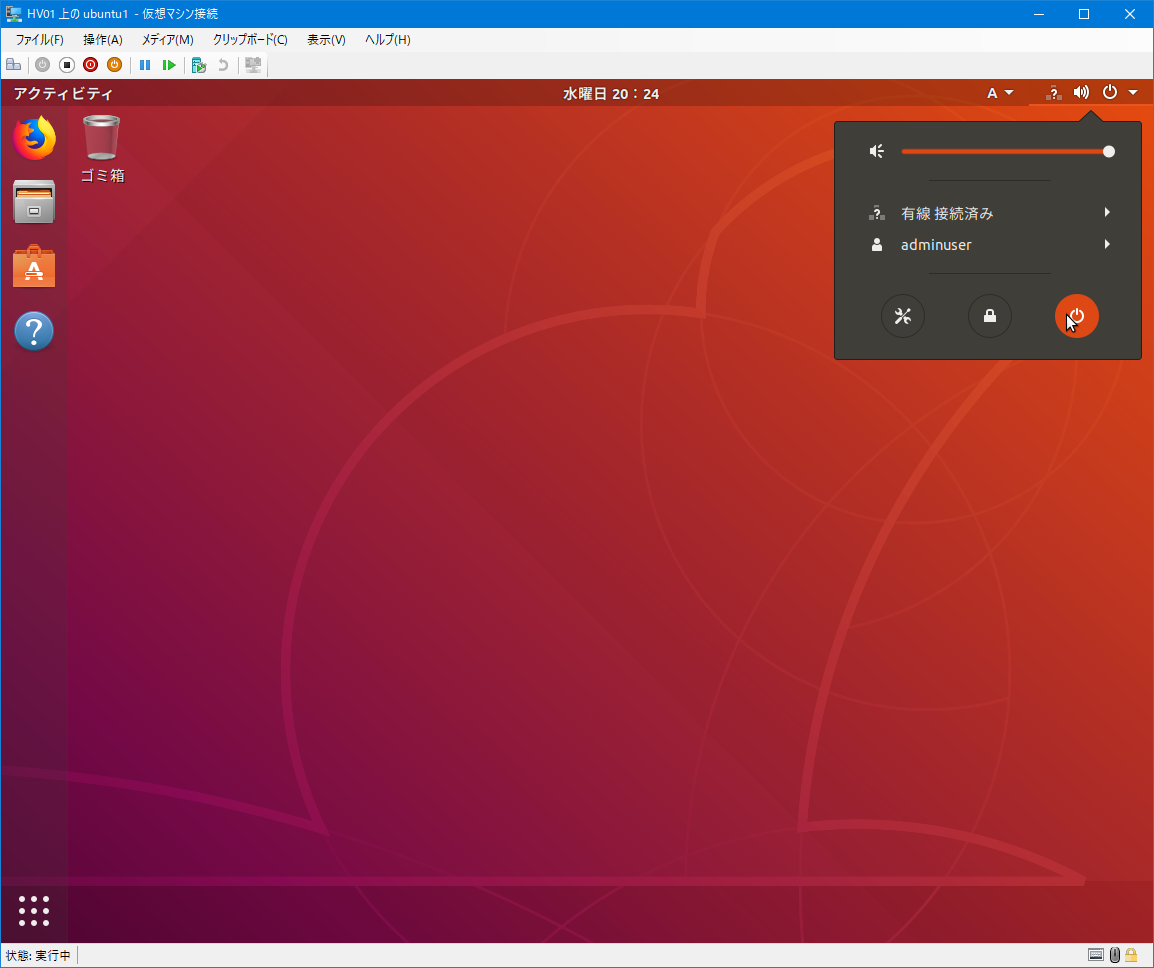
Task: Click the Turn Off VM stop button
Action: [x=67, y=65]
